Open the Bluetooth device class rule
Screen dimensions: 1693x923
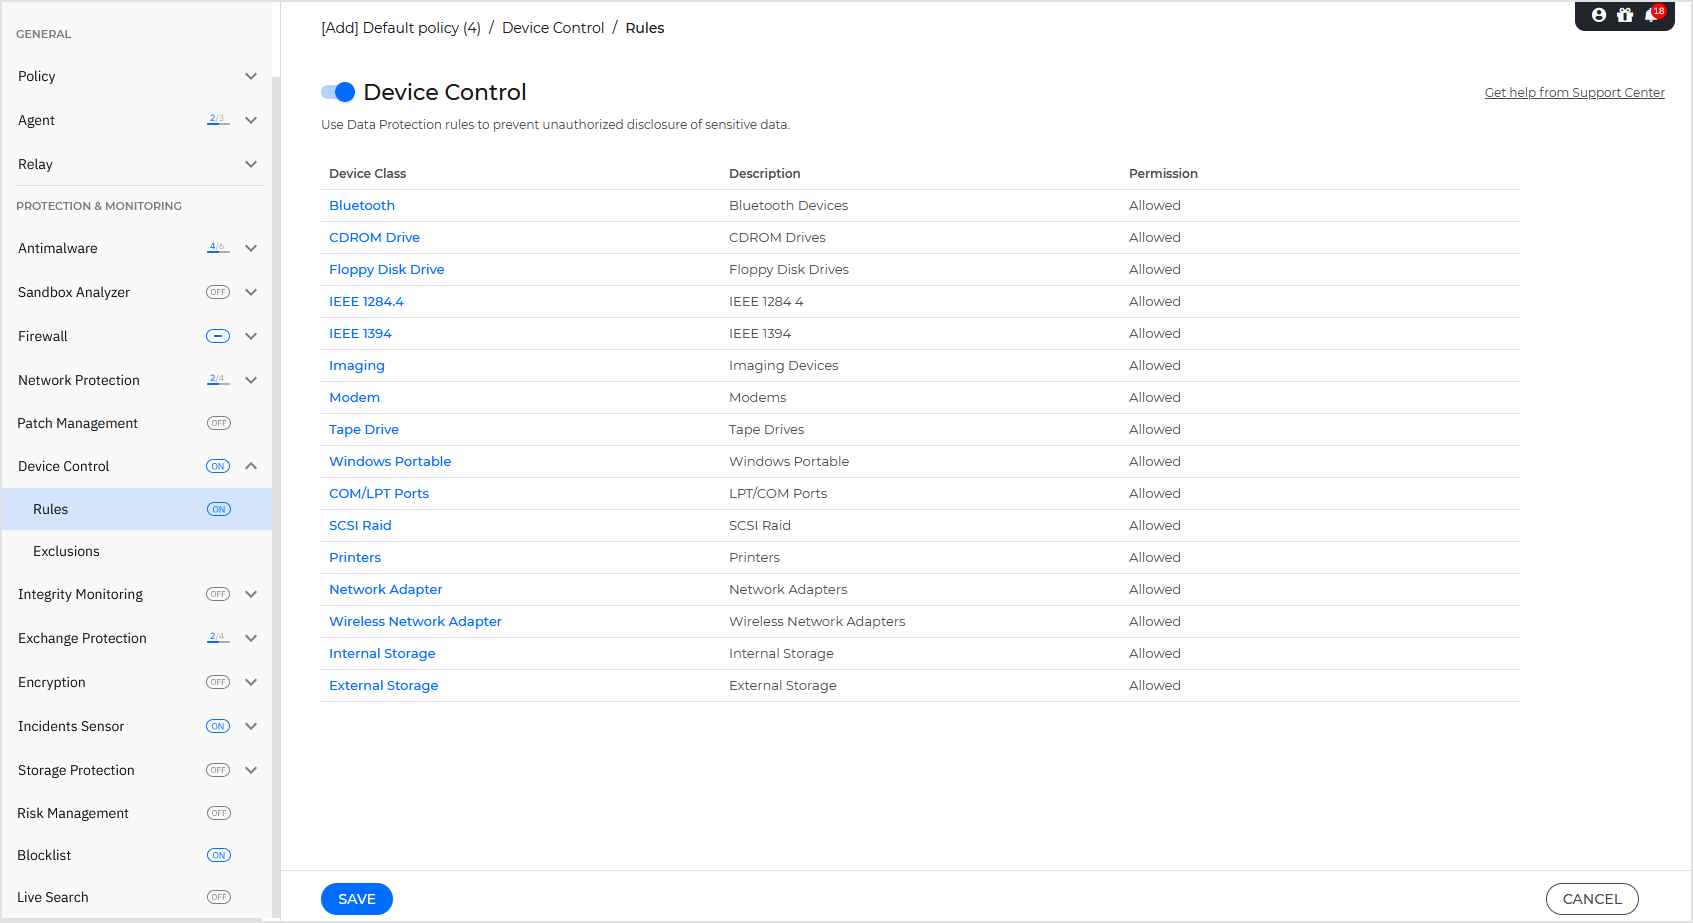361,205
